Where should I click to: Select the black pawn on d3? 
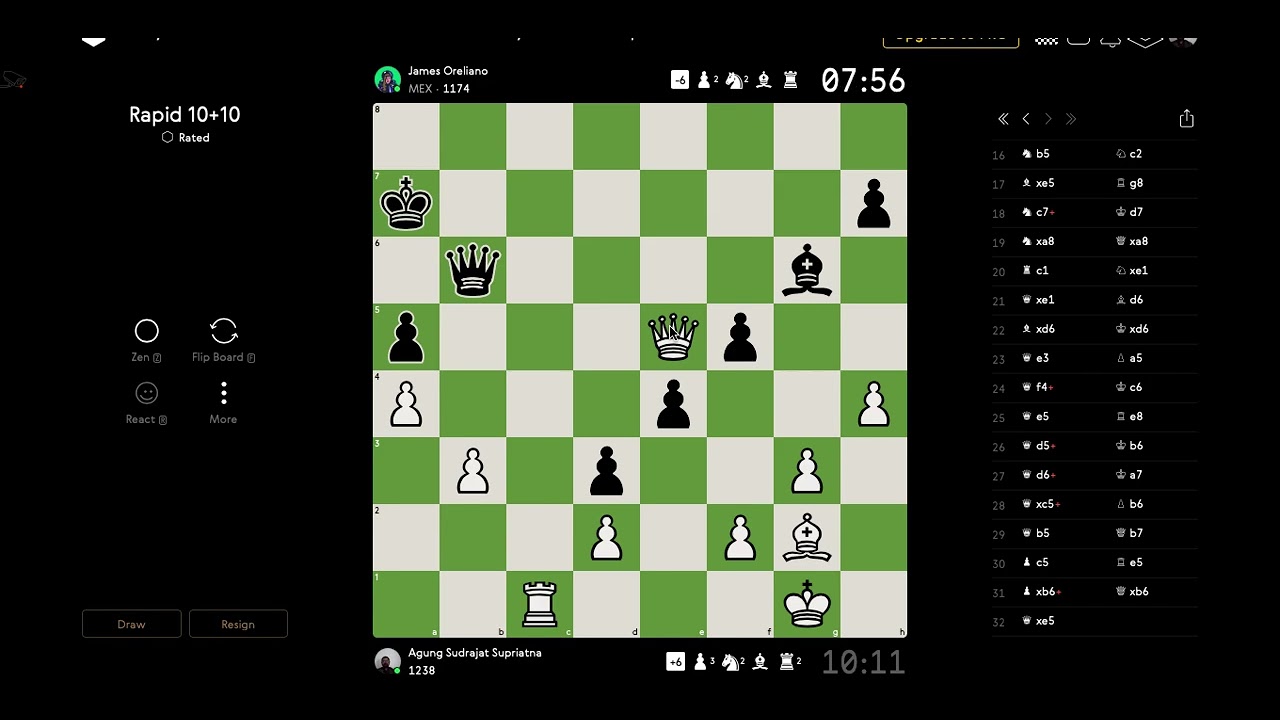pyautogui.click(x=606, y=471)
